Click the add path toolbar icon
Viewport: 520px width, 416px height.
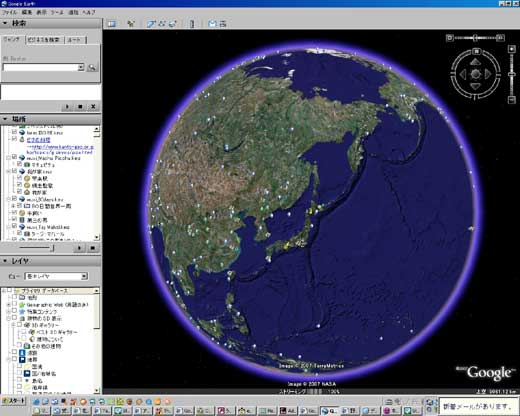tap(162, 24)
